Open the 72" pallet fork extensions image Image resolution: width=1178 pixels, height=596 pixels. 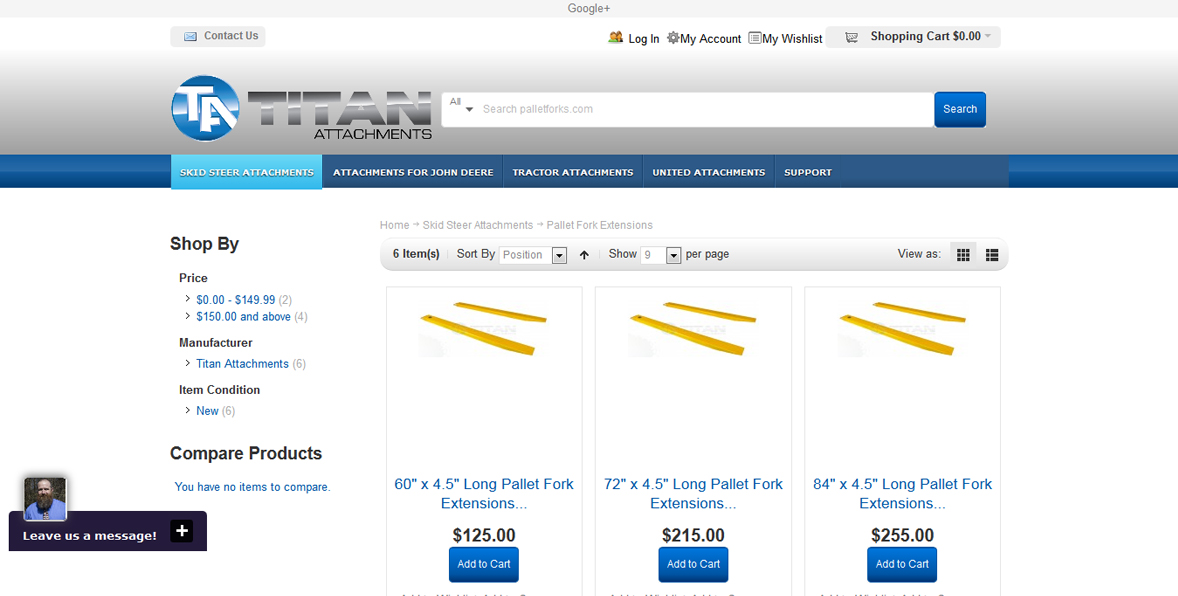[693, 329]
